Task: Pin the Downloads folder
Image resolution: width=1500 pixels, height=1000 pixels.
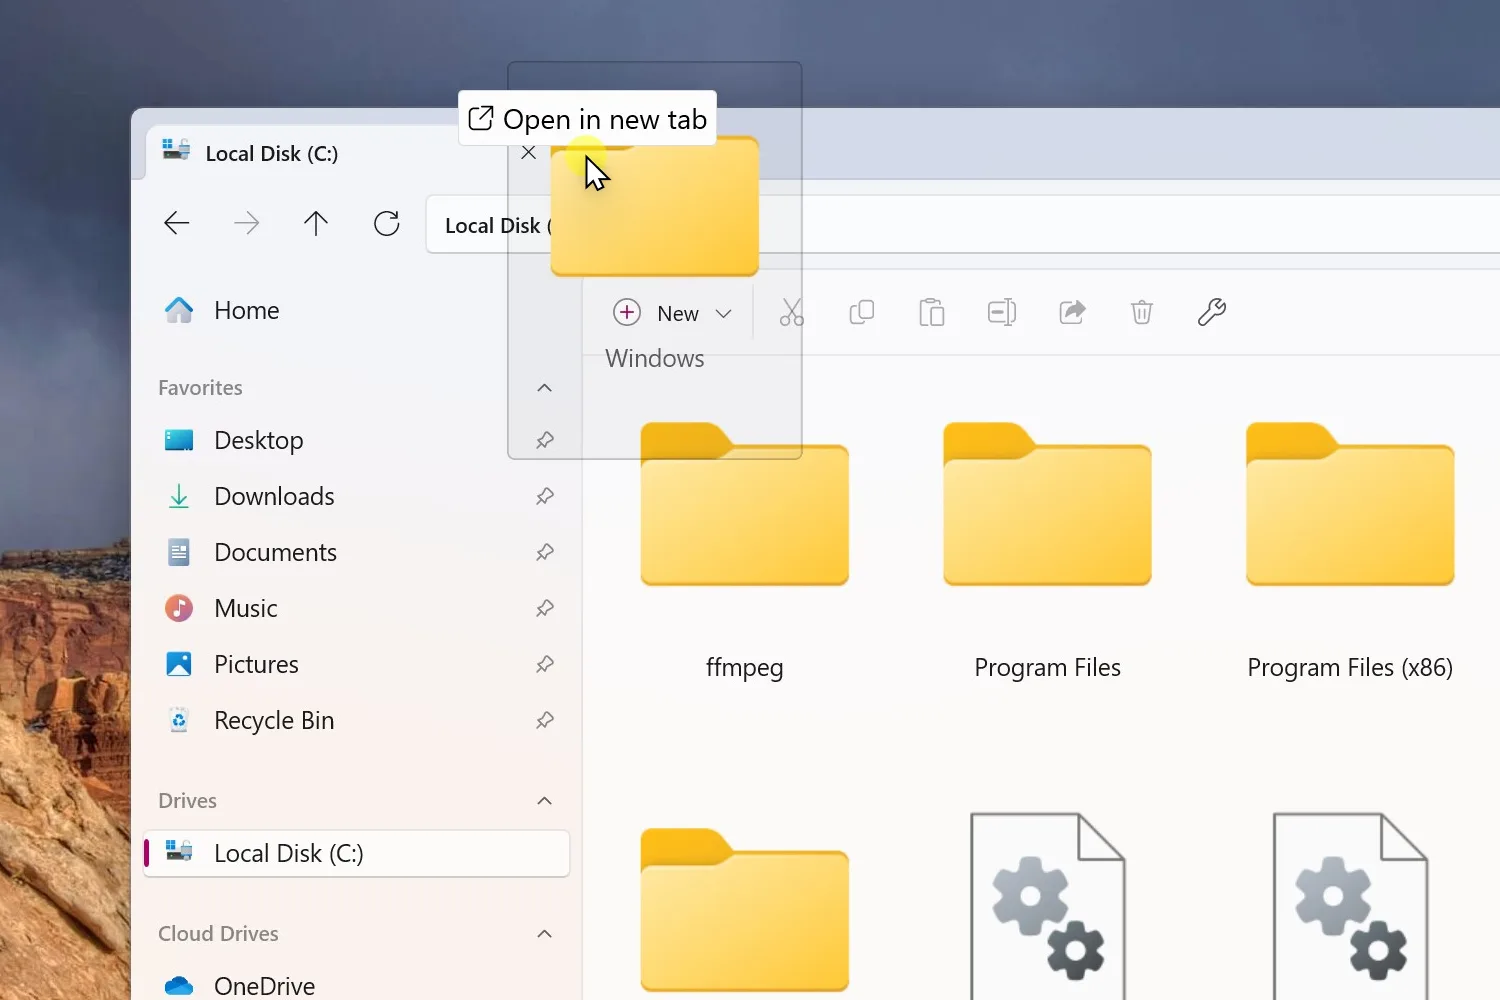Action: [x=545, y=496]
